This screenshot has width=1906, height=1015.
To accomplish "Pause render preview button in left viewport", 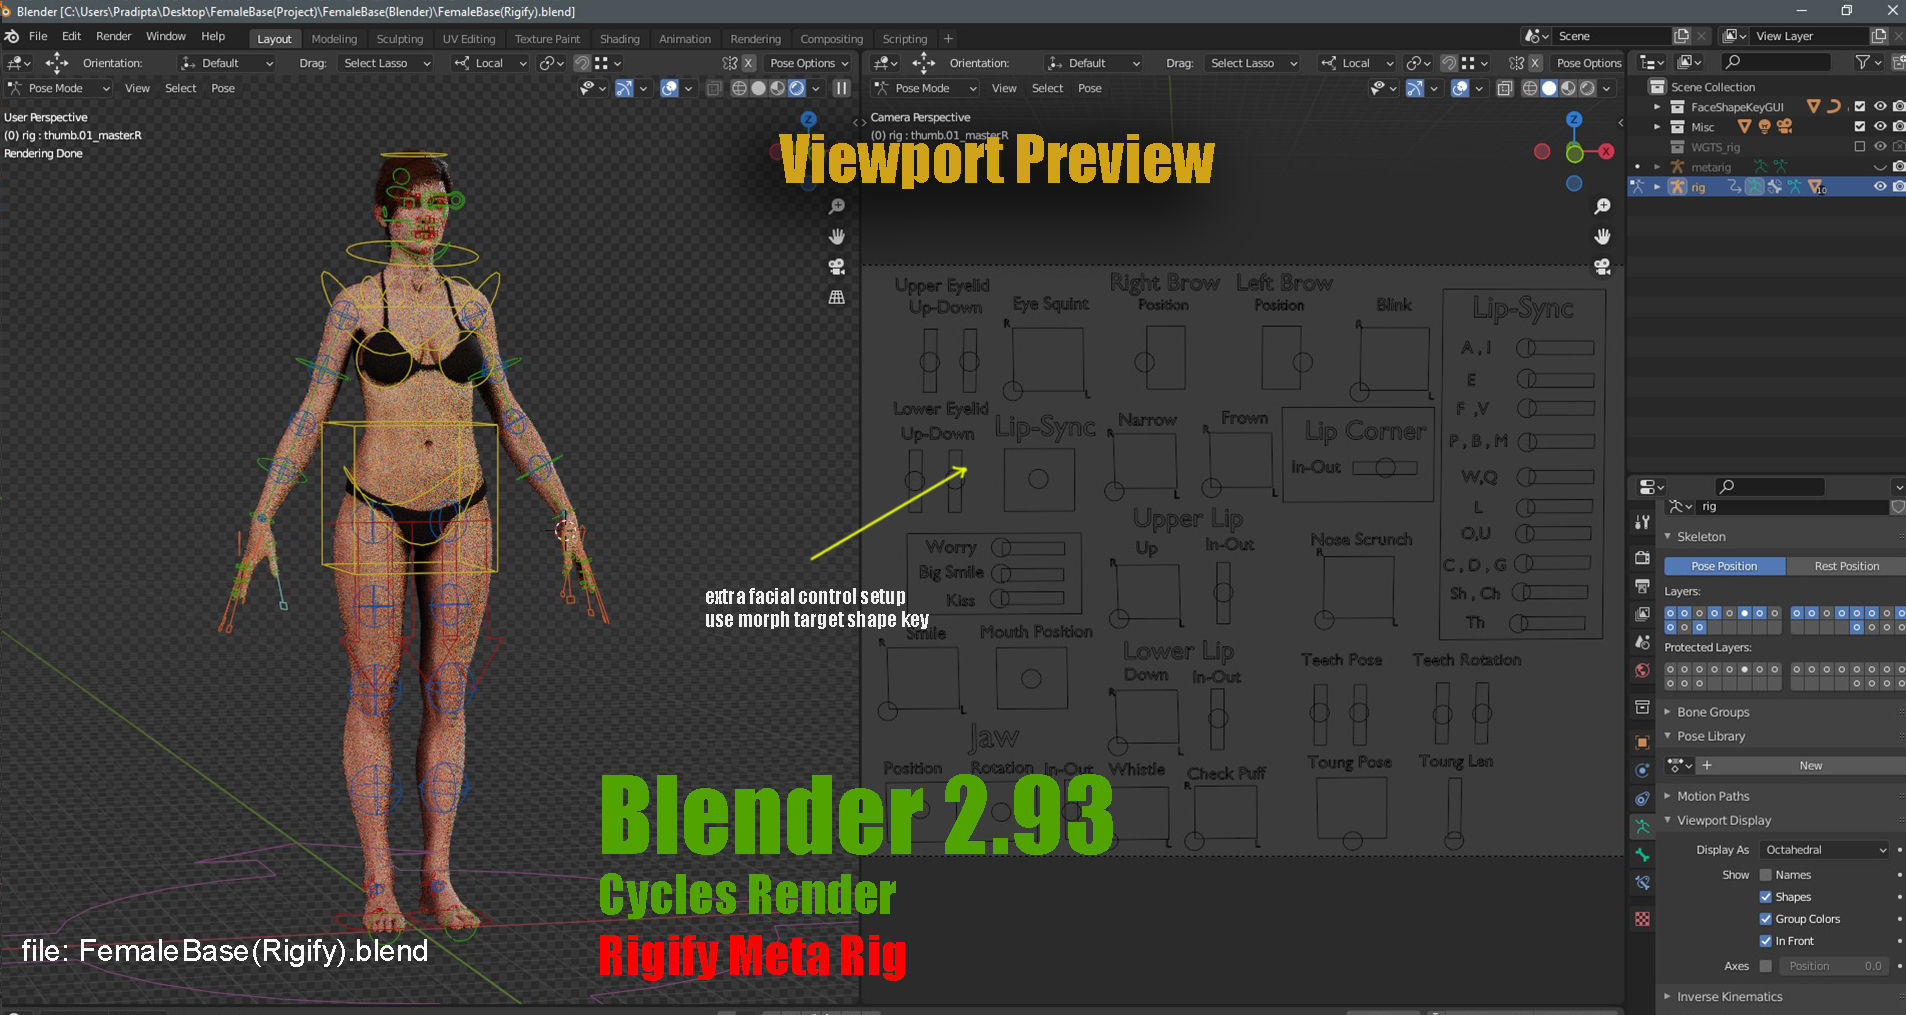I will [842, 88].
